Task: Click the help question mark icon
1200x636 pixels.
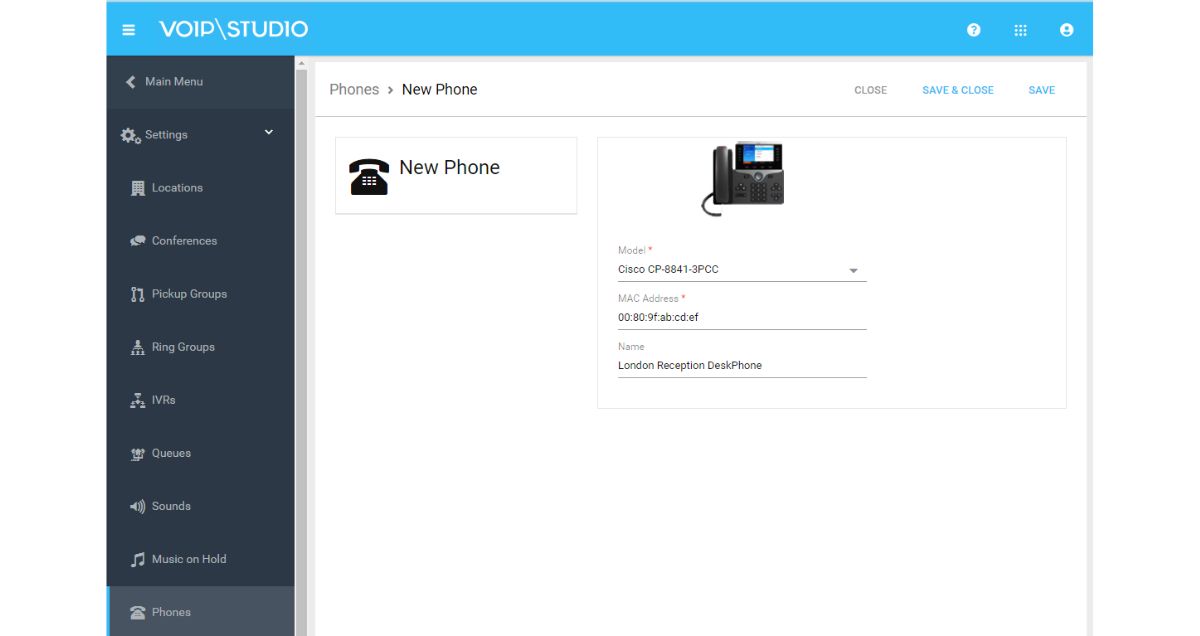Action: [973, 29]
